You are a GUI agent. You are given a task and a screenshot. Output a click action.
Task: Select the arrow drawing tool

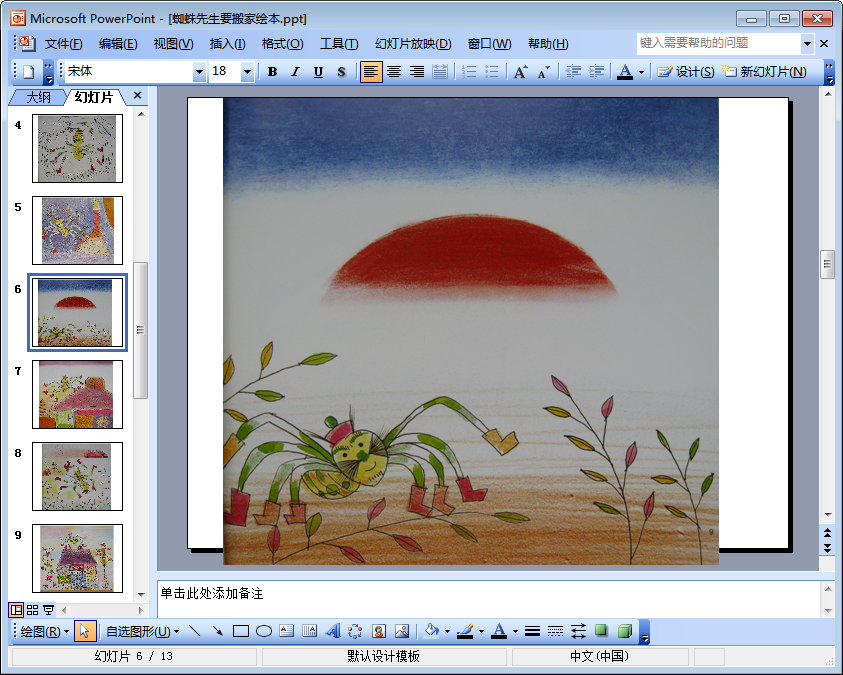click(x=218, y=631)
